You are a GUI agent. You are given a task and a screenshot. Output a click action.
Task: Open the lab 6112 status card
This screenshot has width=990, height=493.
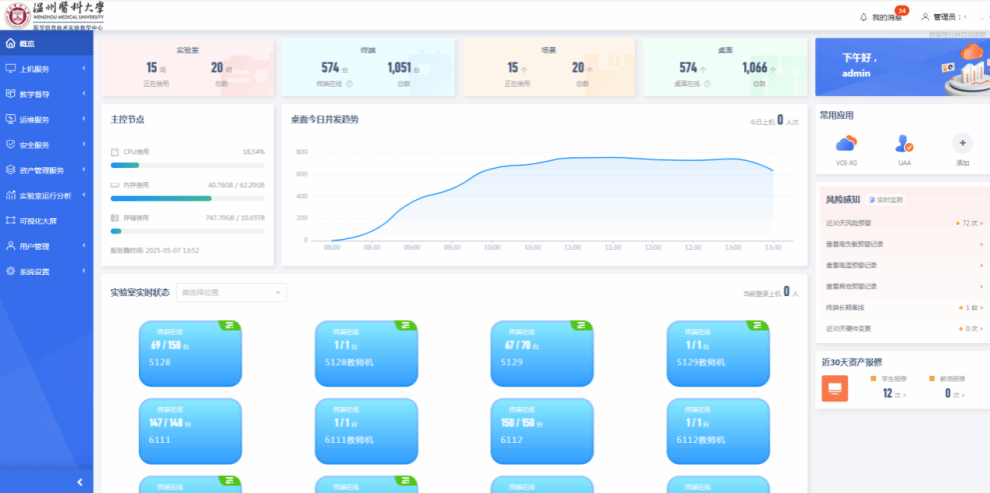coord(542,431)
